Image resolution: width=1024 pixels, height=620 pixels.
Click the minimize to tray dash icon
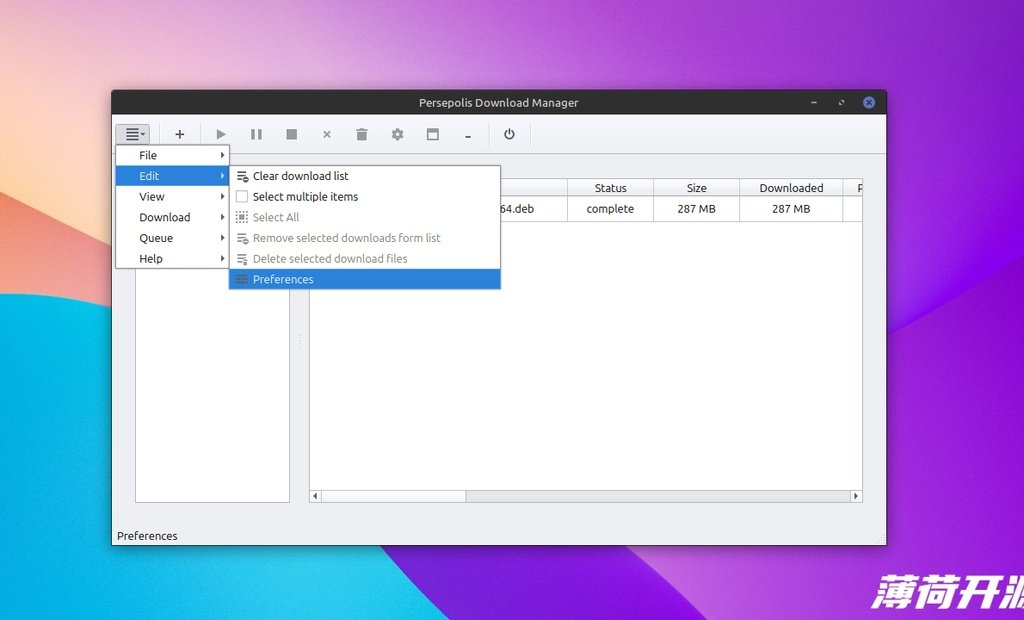click(468, 136)
